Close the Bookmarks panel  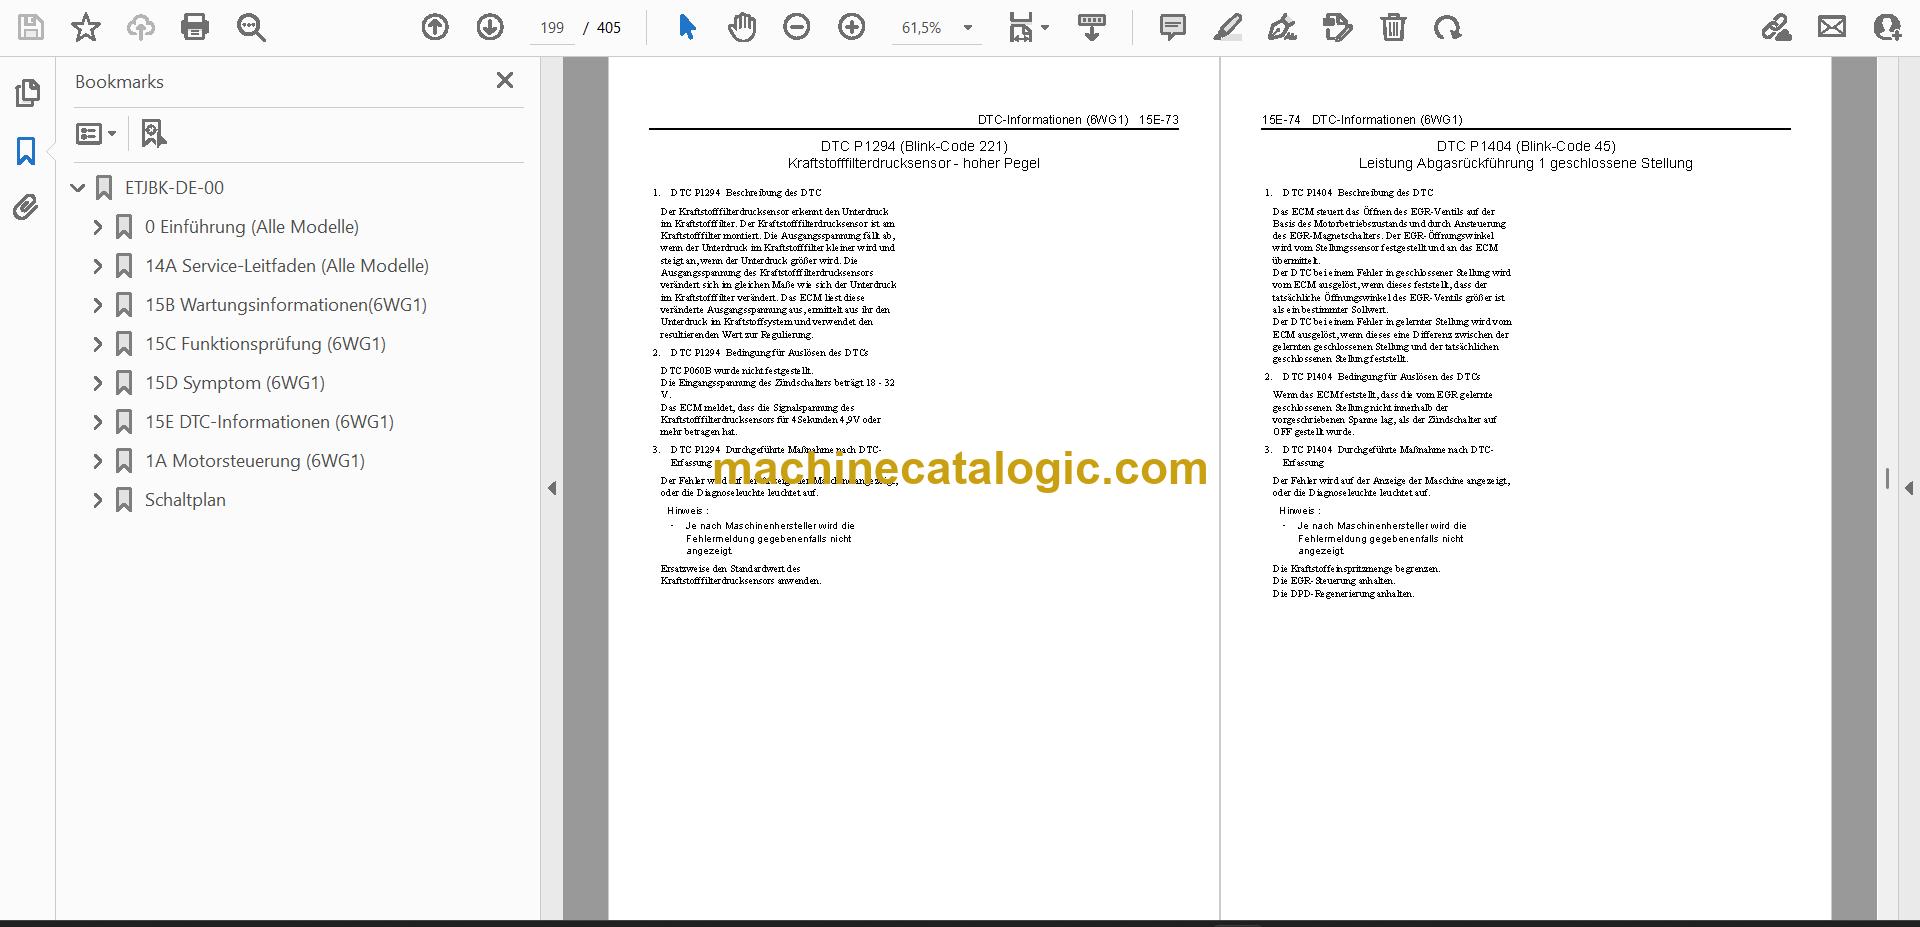coord(505,80)
